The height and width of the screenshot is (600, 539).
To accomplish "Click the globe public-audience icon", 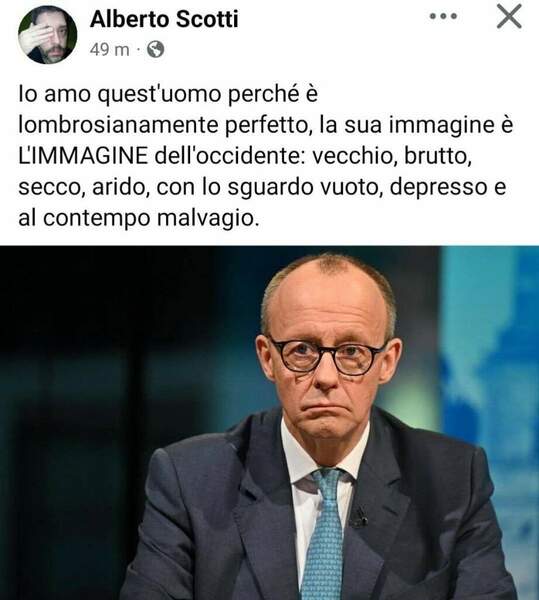I will coord(156,49).
